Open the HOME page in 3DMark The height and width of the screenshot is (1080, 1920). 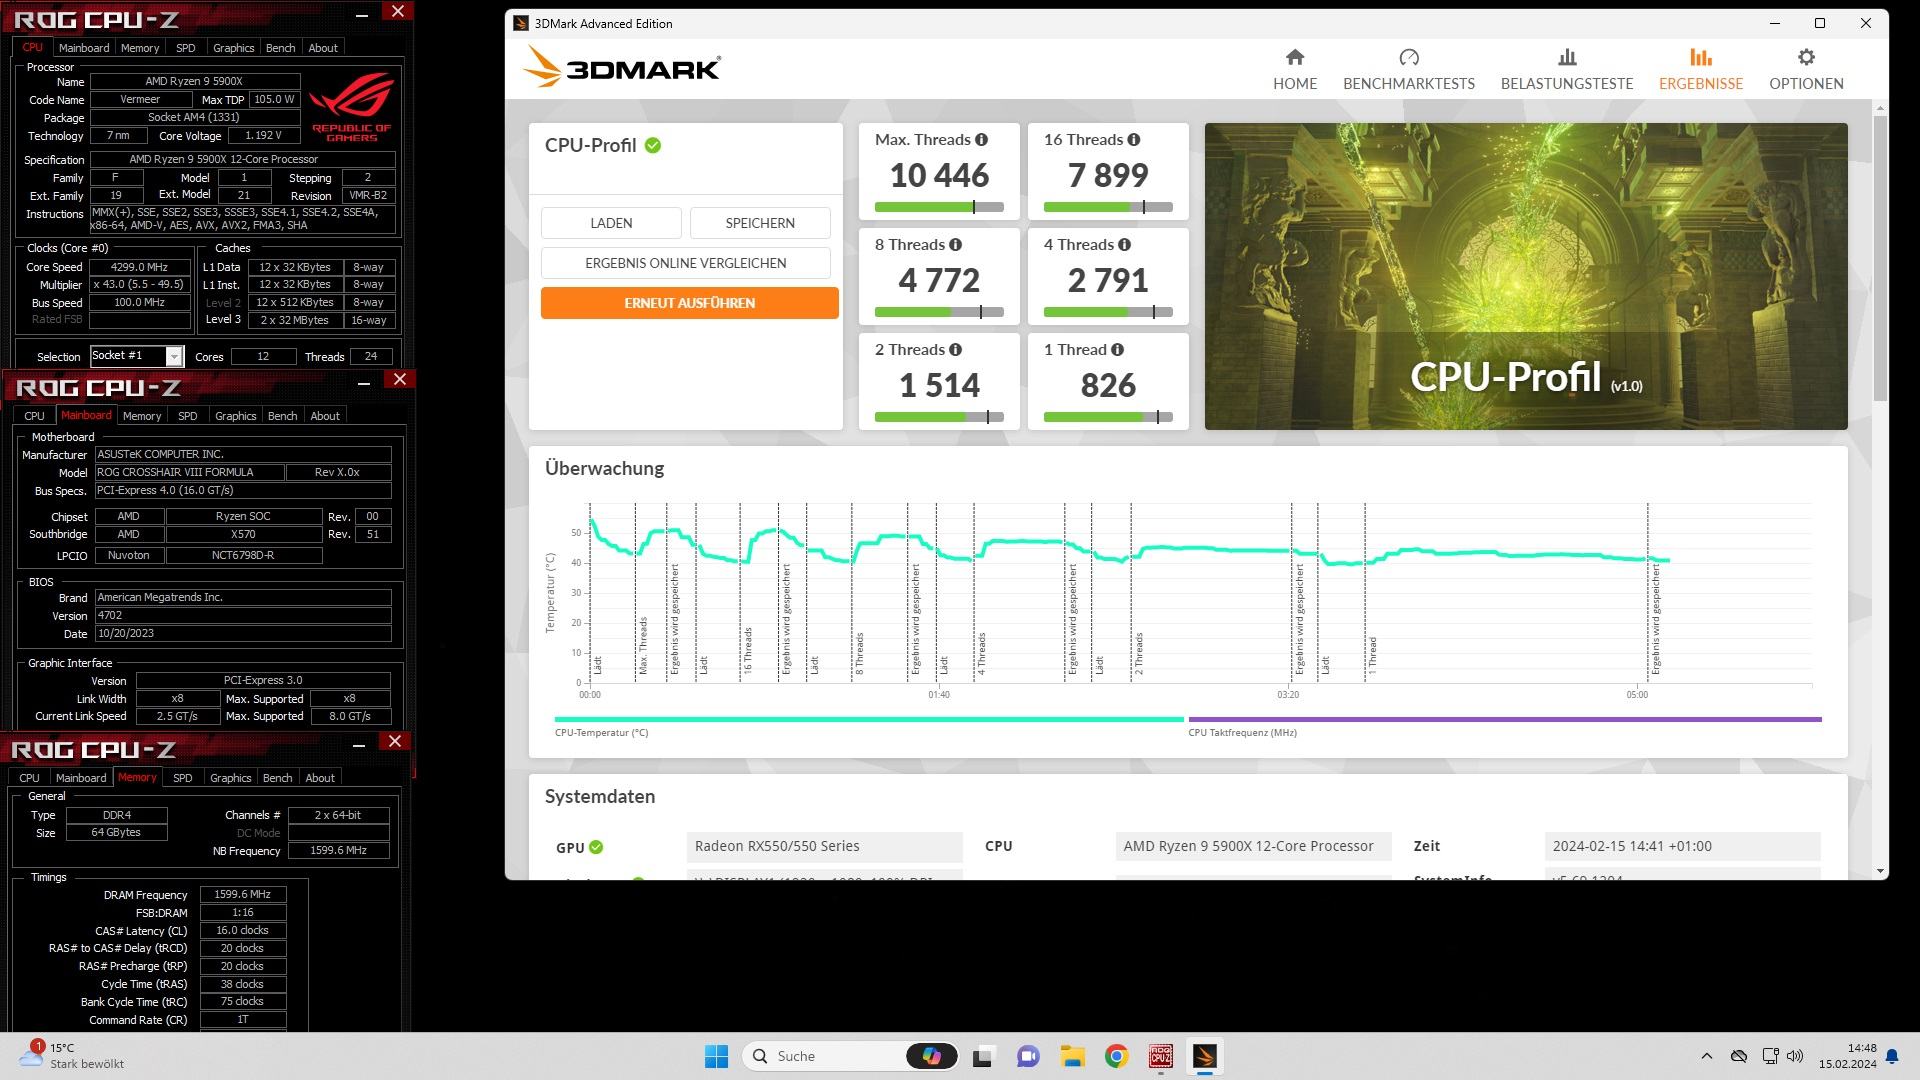tap(1295, 70)
